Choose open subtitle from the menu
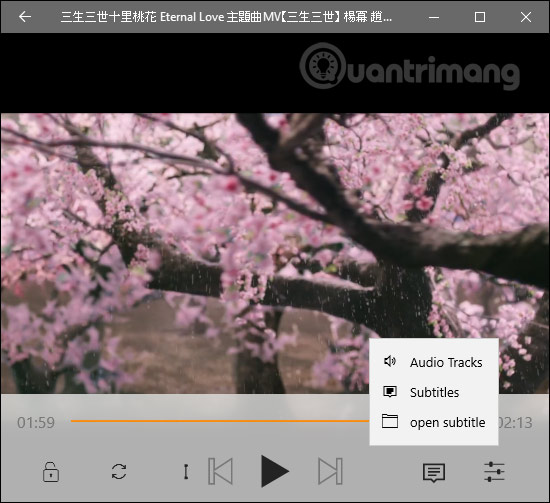 [x=434, y=422]
